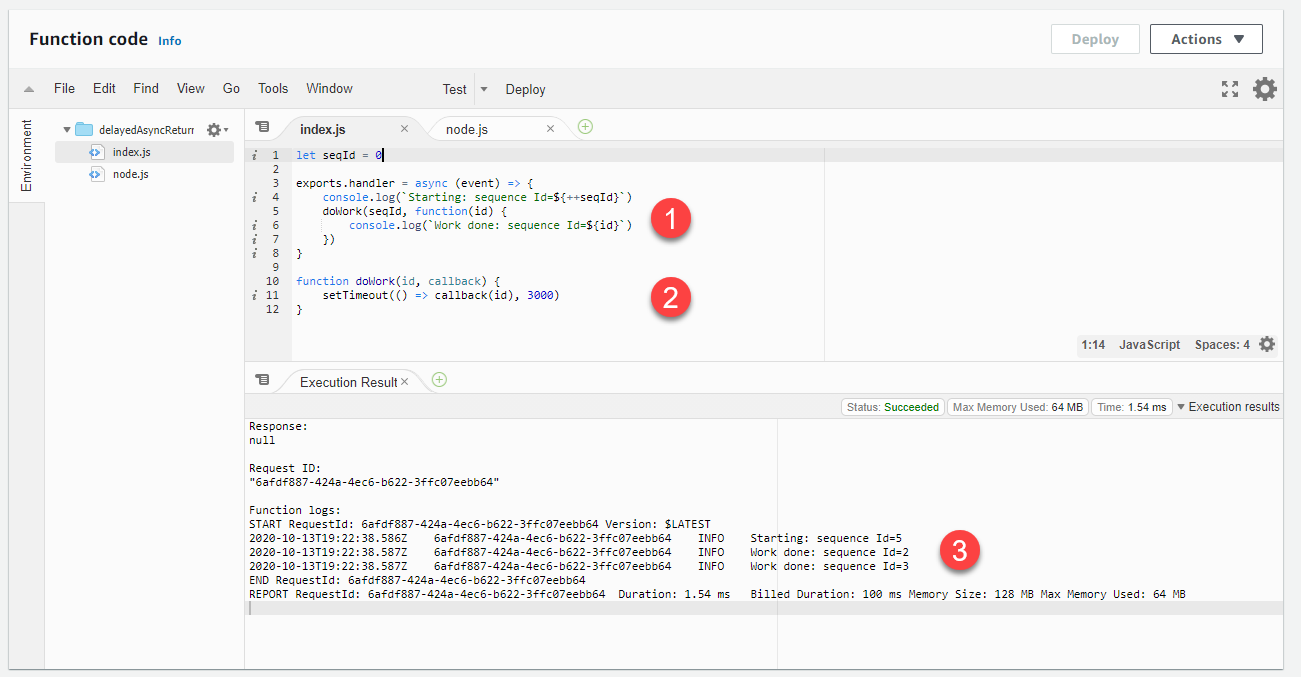Open editor settings gear in the status bar
The image size is (1301, 677).
[x=1265, y=344]
